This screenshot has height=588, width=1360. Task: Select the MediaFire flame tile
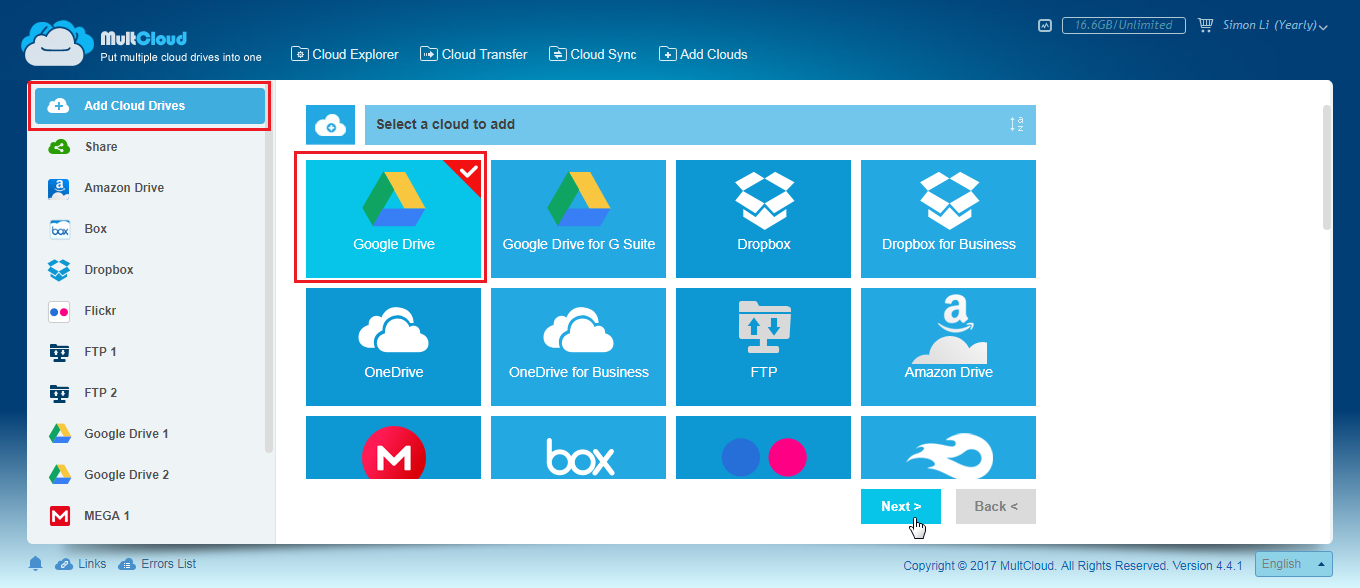pos(948,448)
